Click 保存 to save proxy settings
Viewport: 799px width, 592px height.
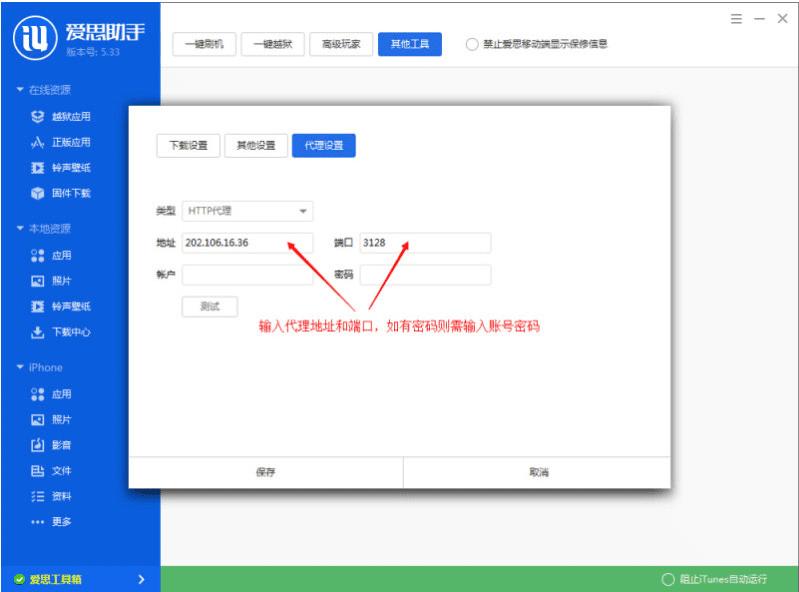pos(265,472)
